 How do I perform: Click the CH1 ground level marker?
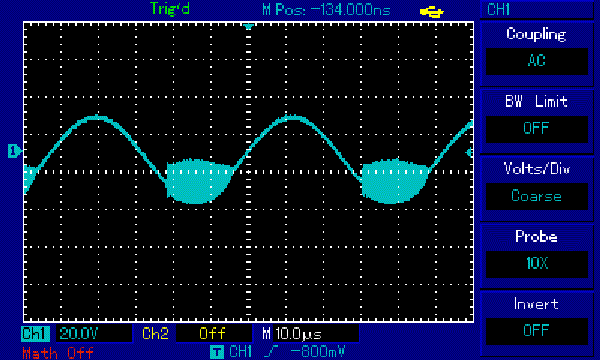point(15,151)
